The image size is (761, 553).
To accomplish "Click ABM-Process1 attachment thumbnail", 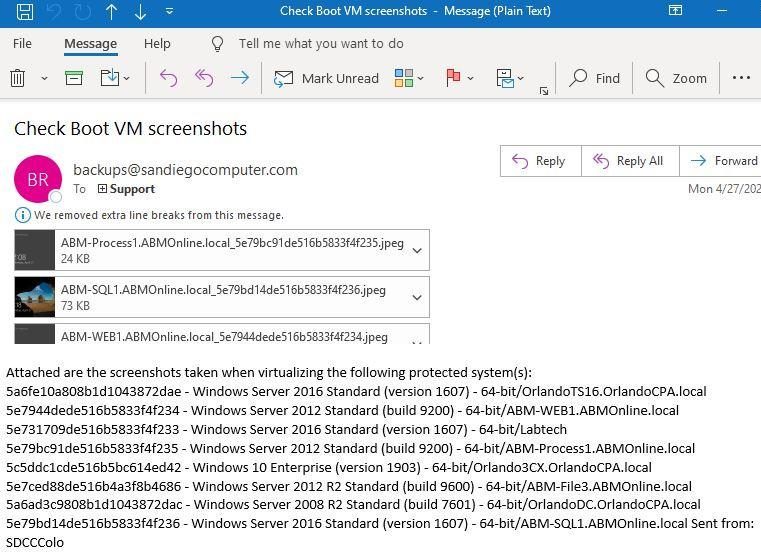I will pos(34,250).
